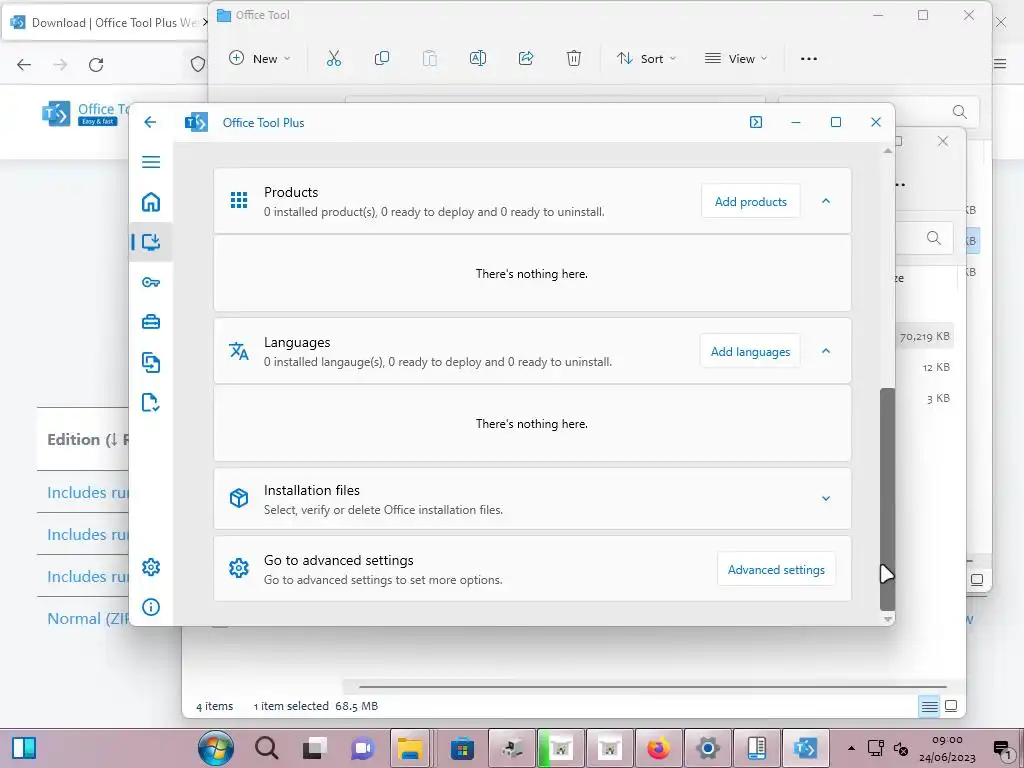The width and height of the screenshot is (1024, 768).
Task: Open See more dots in Explorer toolbar
Action: 808,59
